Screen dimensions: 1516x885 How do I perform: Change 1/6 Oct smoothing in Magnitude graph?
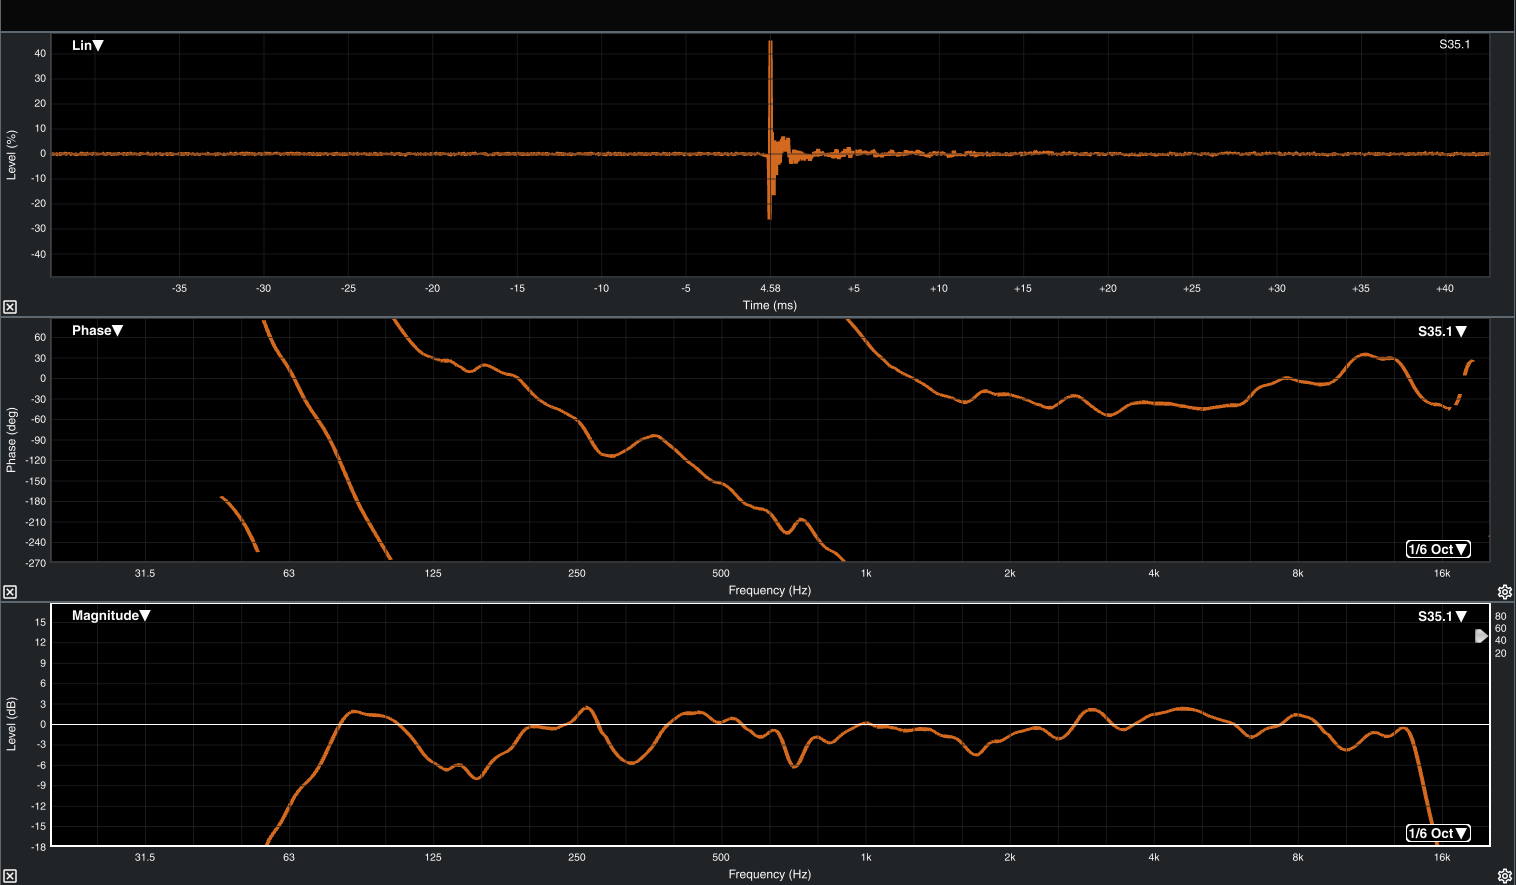tap(1437, 833)
